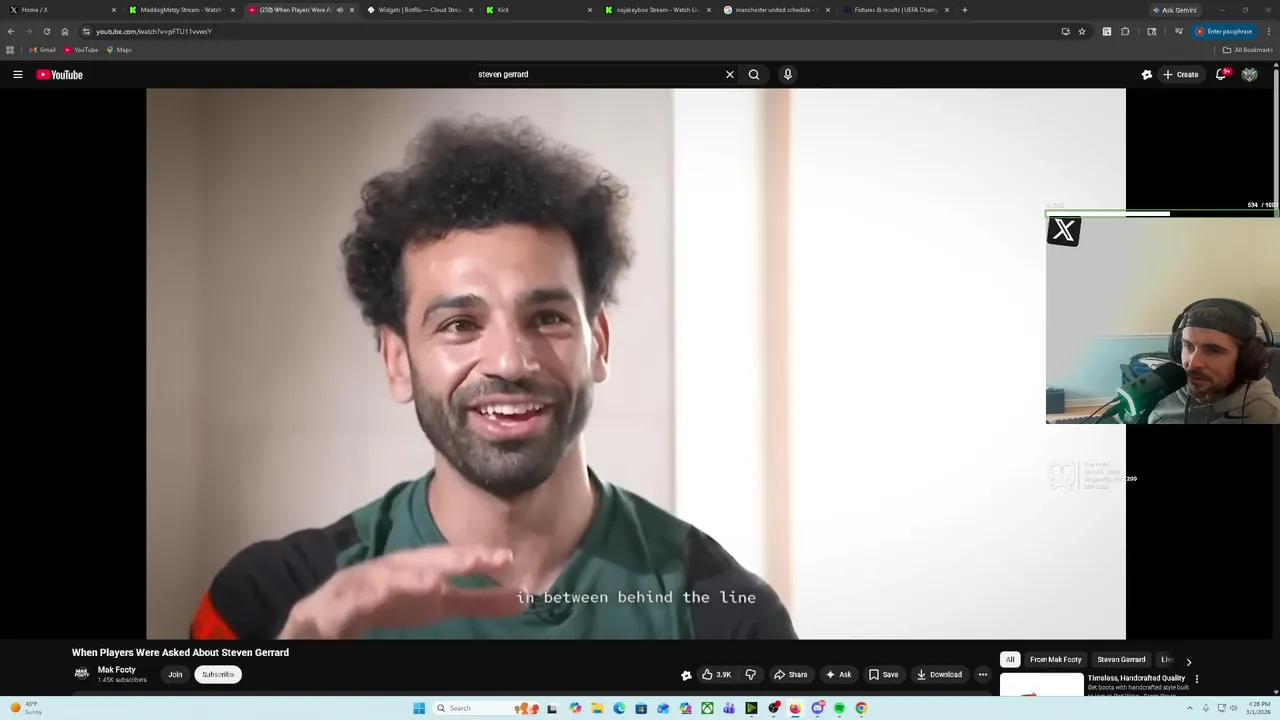Join the Mak Footy channel membership
1280x720 pixels.
pos(175,674)
